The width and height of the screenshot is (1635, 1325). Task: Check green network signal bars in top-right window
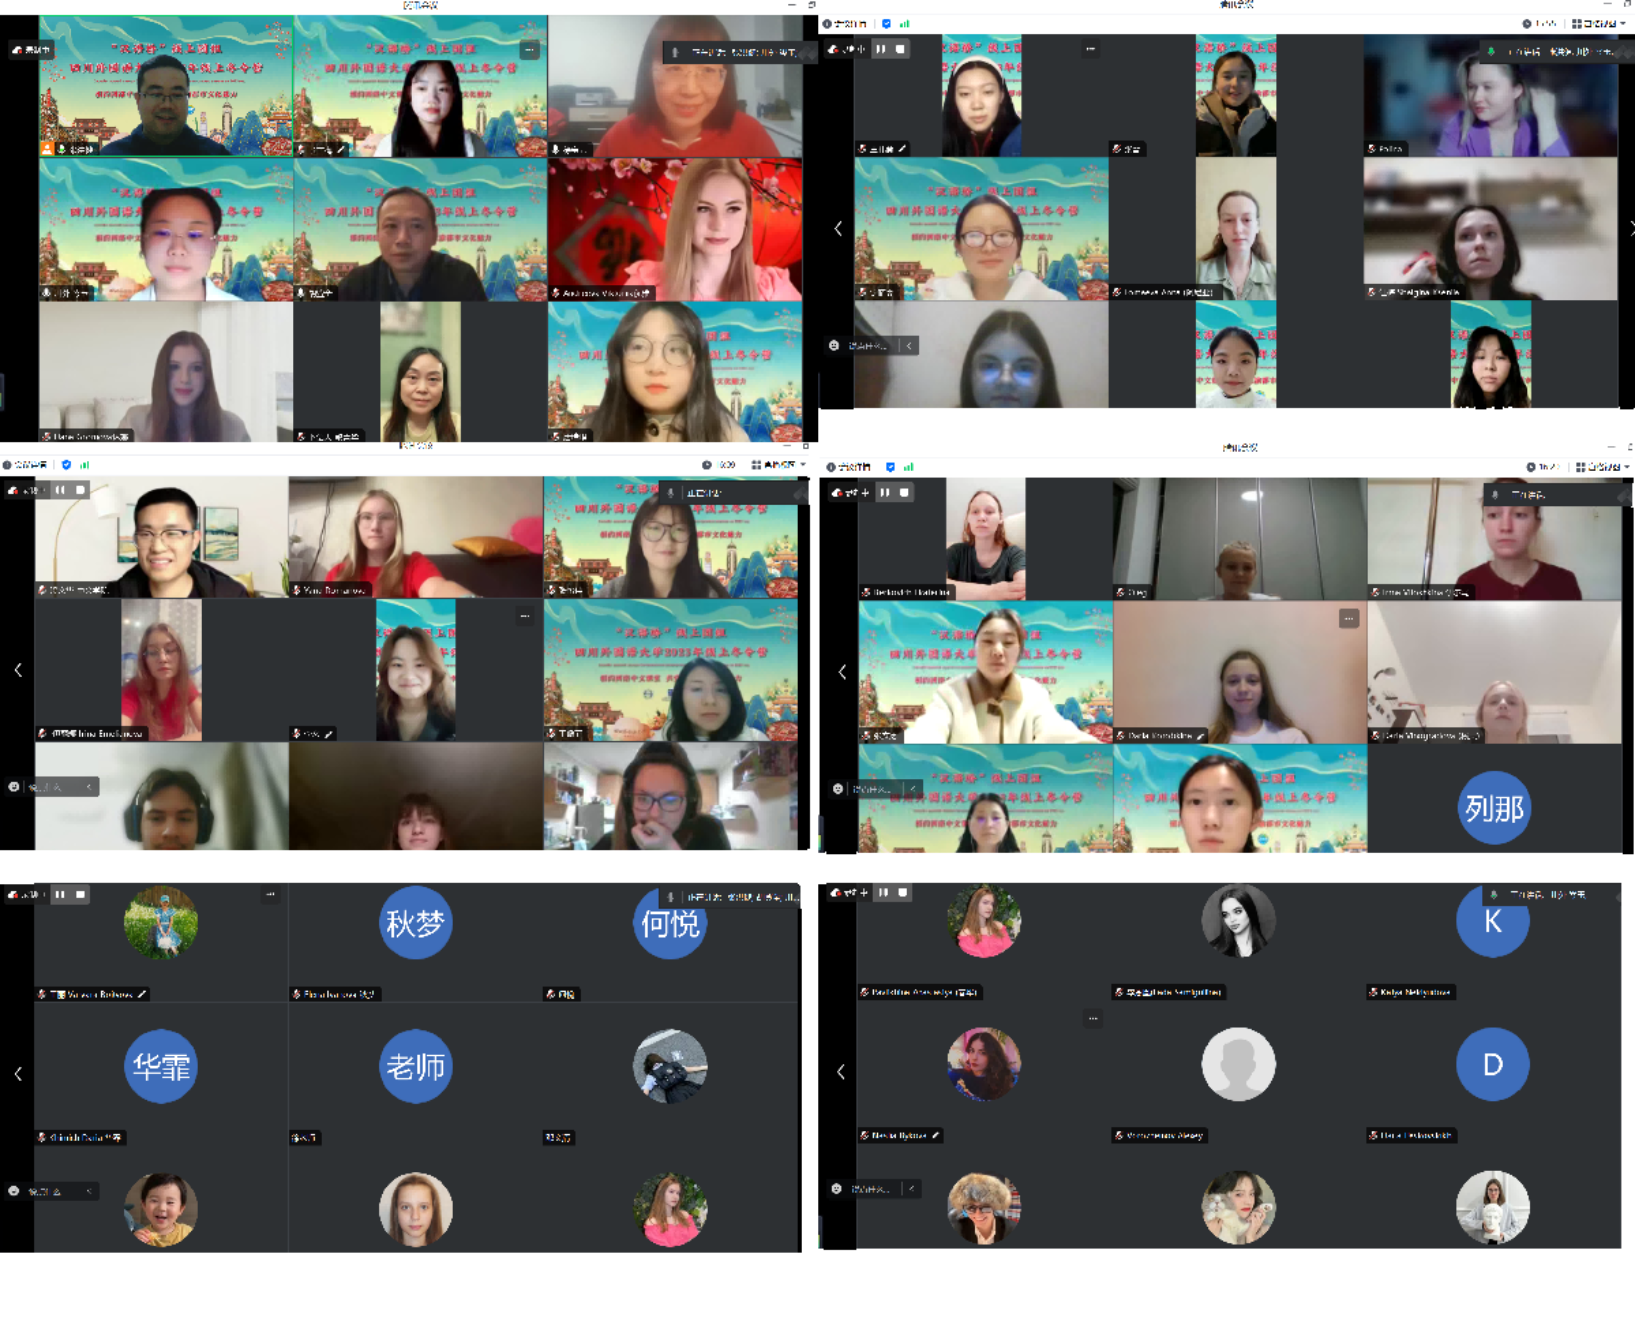coord(904,24)
